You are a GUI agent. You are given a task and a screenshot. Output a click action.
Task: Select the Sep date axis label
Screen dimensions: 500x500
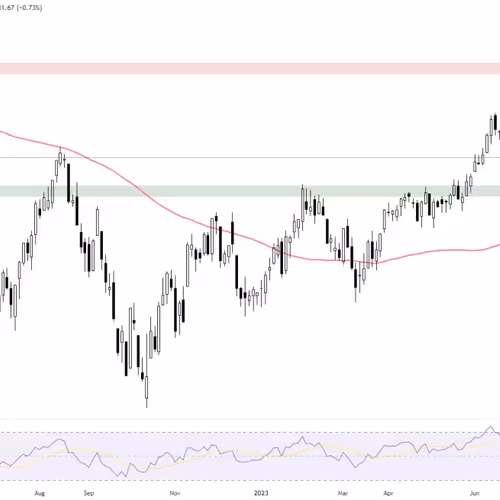89,493
